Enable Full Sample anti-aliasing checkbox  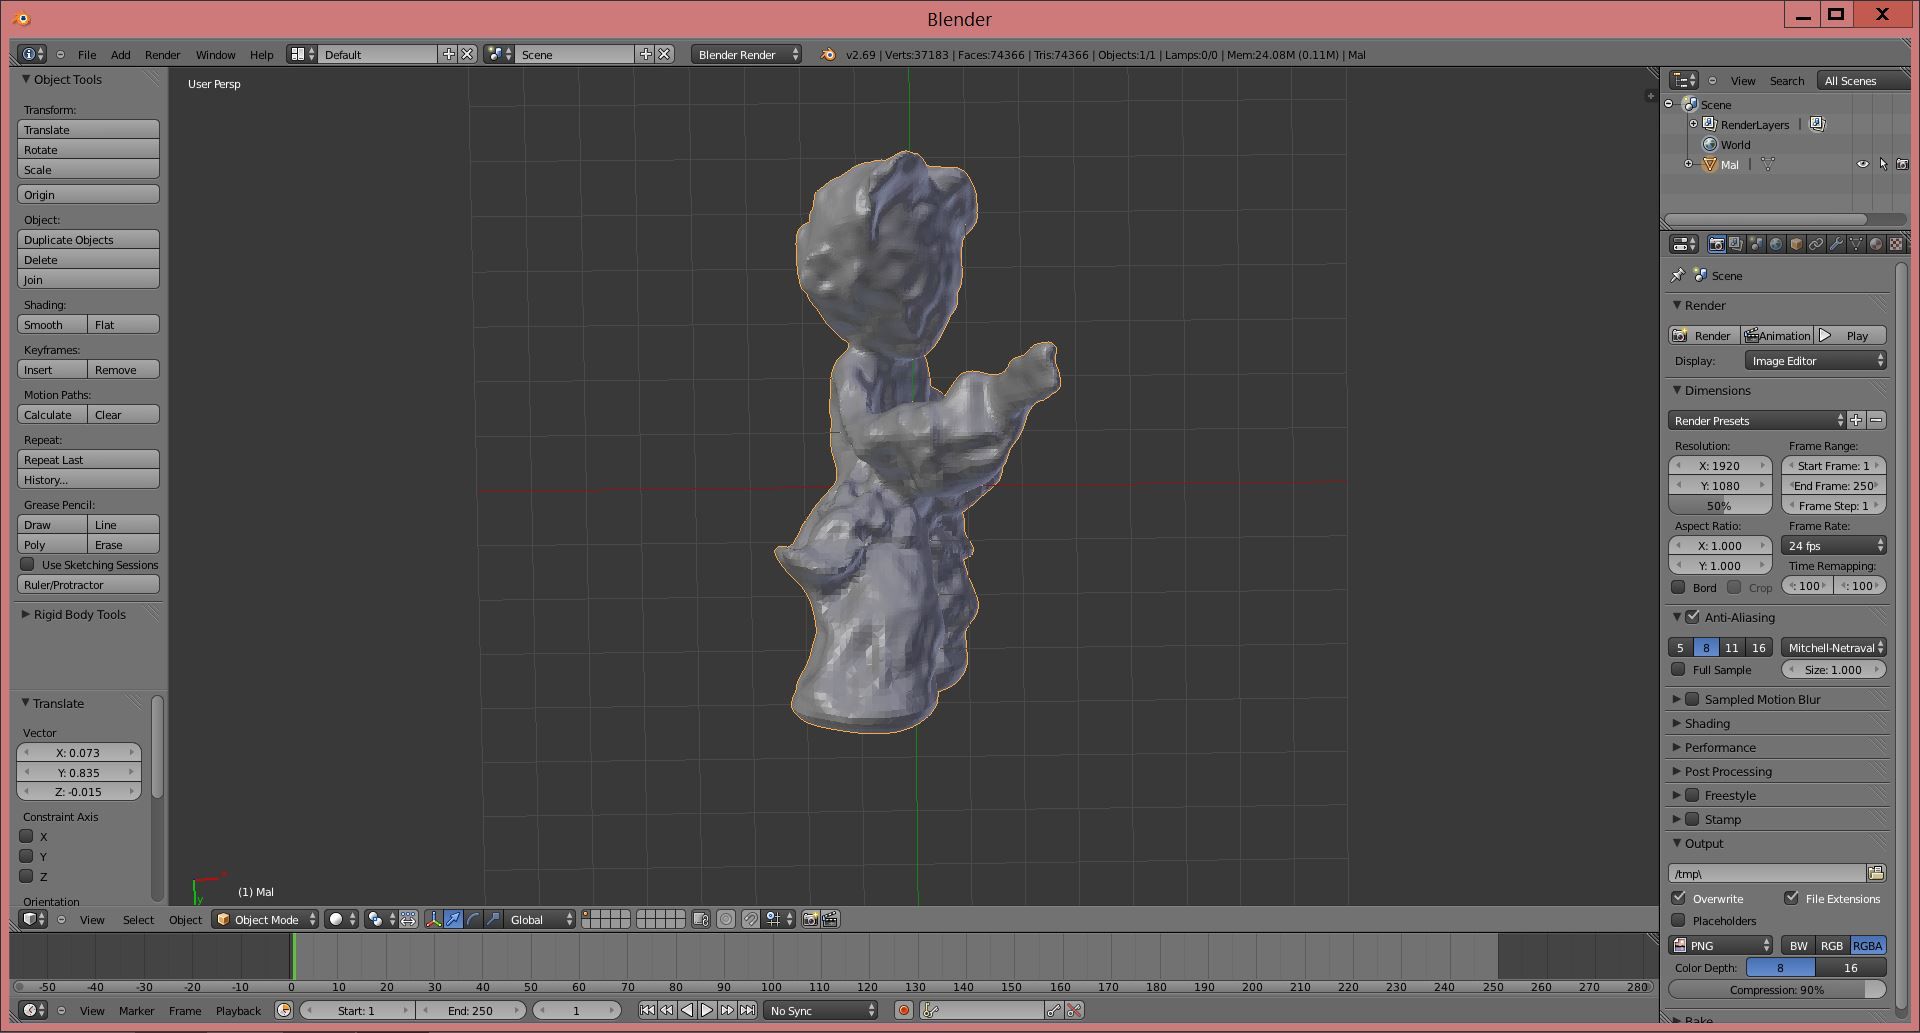click(1679, 670)
